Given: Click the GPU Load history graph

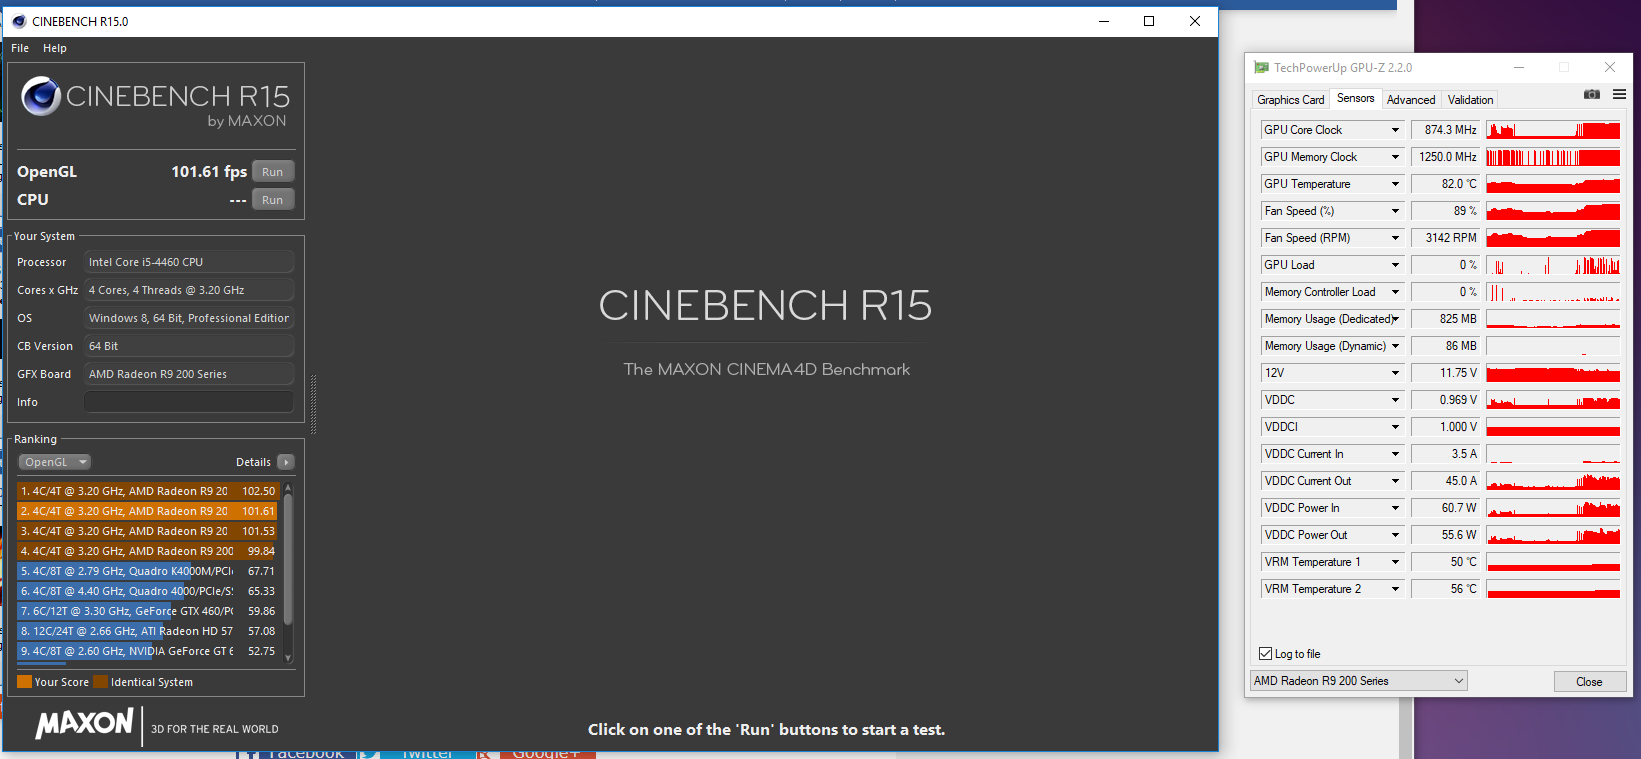Looking at the screenshot, I should (1553, 265).
